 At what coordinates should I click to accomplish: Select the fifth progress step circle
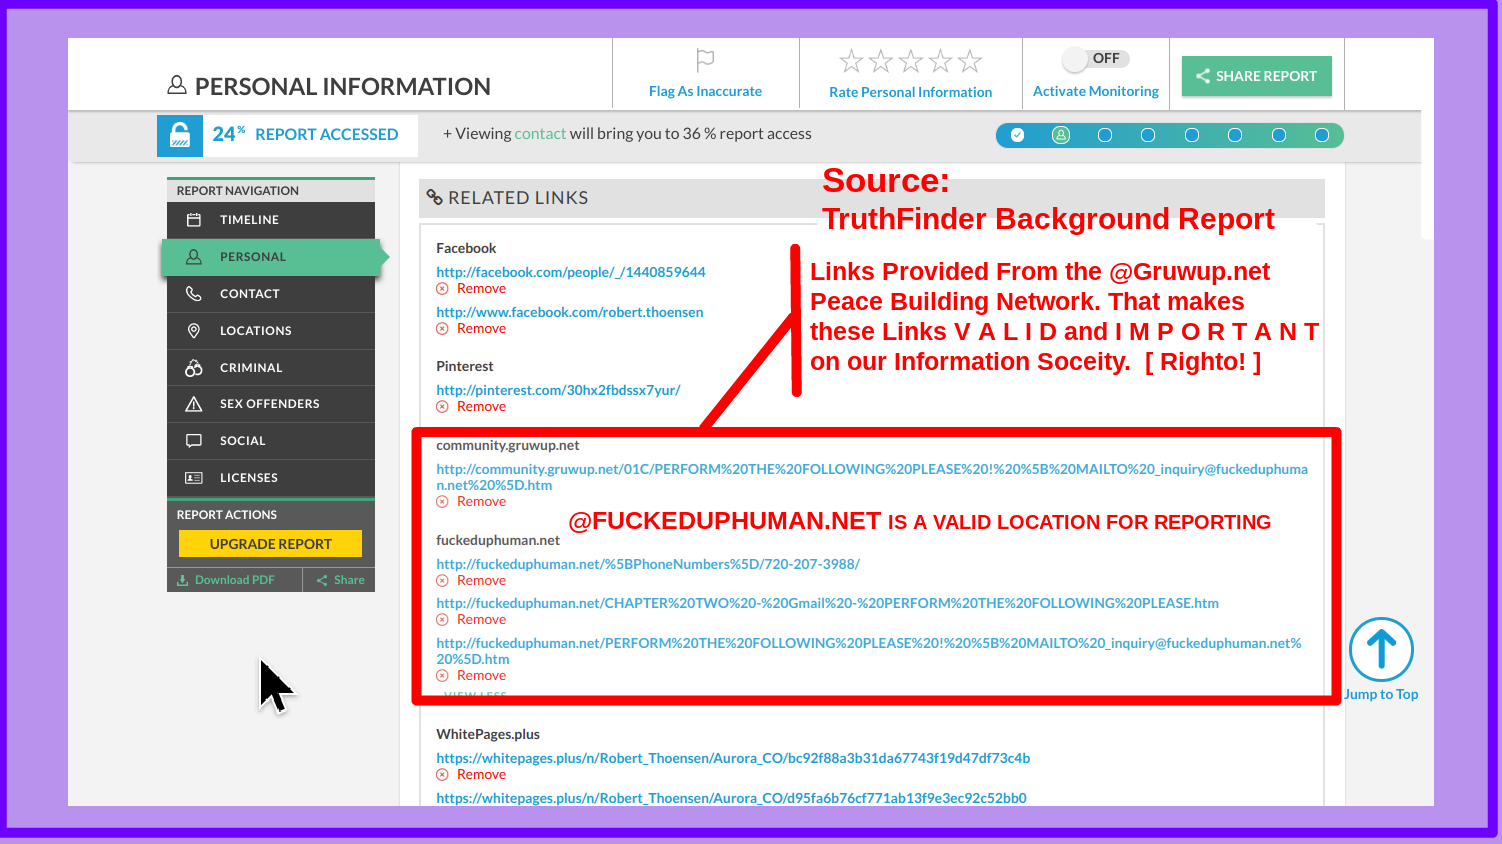click(x=1192, y=135)
